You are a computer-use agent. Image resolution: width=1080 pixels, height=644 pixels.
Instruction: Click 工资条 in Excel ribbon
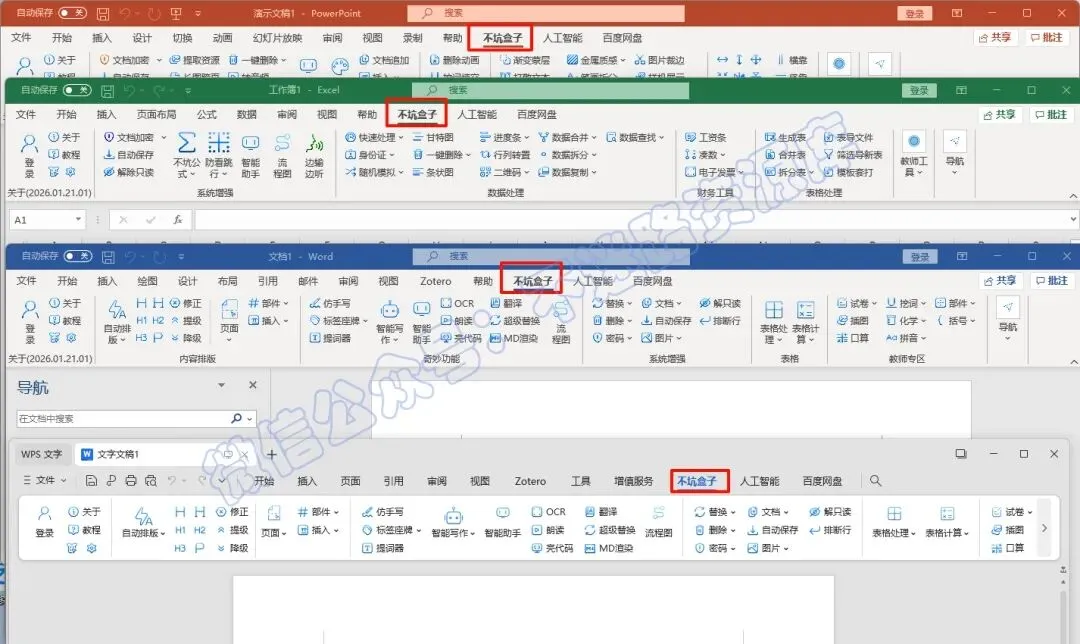tap(706, 137)
